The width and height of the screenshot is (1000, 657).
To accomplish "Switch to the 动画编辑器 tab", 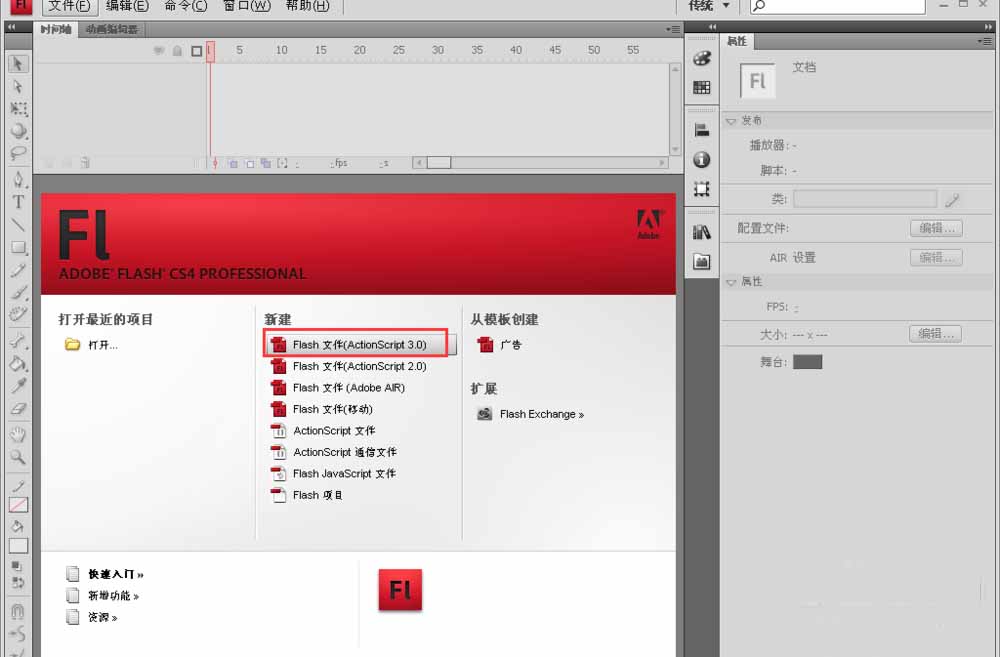I will (112, 29).
